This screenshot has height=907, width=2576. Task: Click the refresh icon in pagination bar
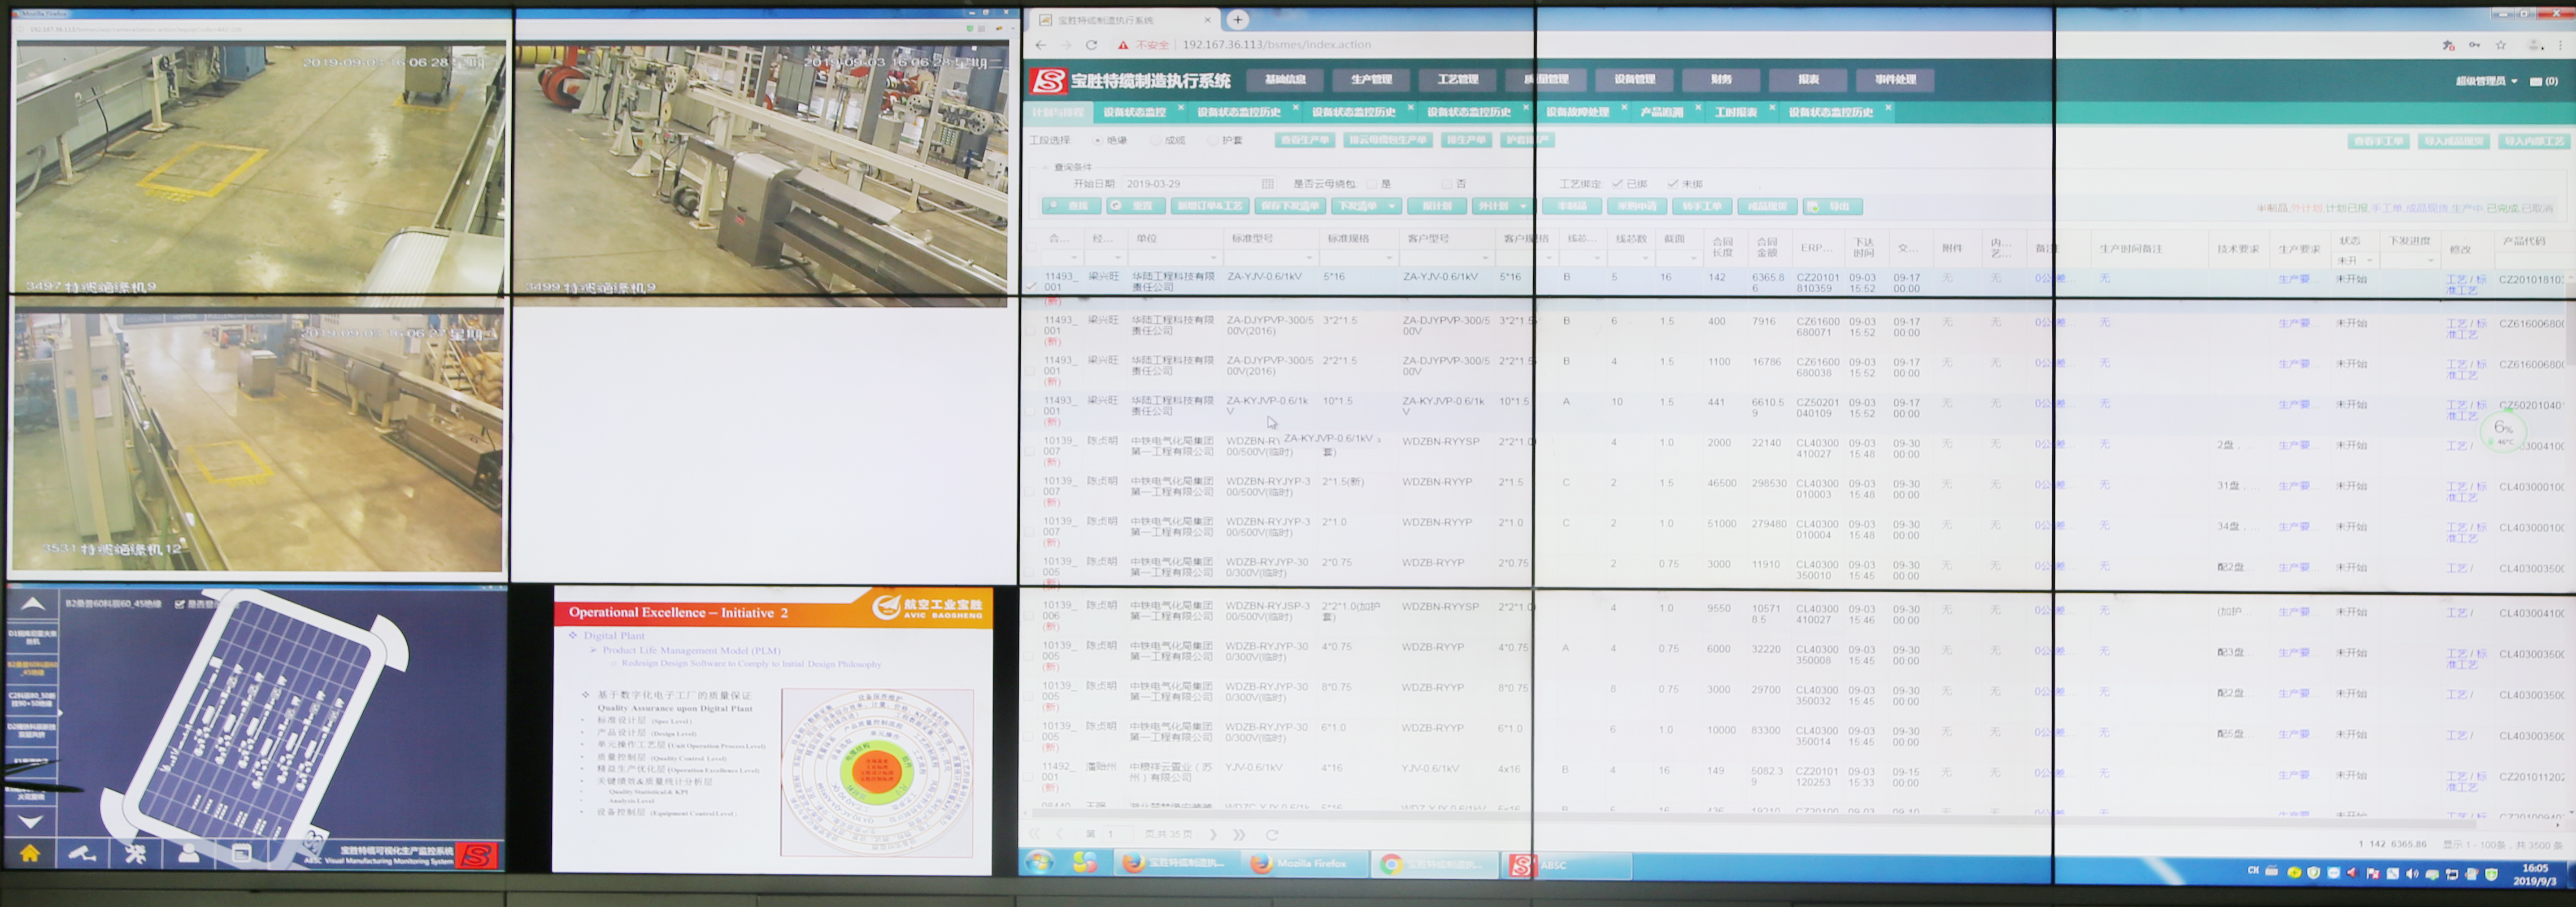click(1272, 834)
